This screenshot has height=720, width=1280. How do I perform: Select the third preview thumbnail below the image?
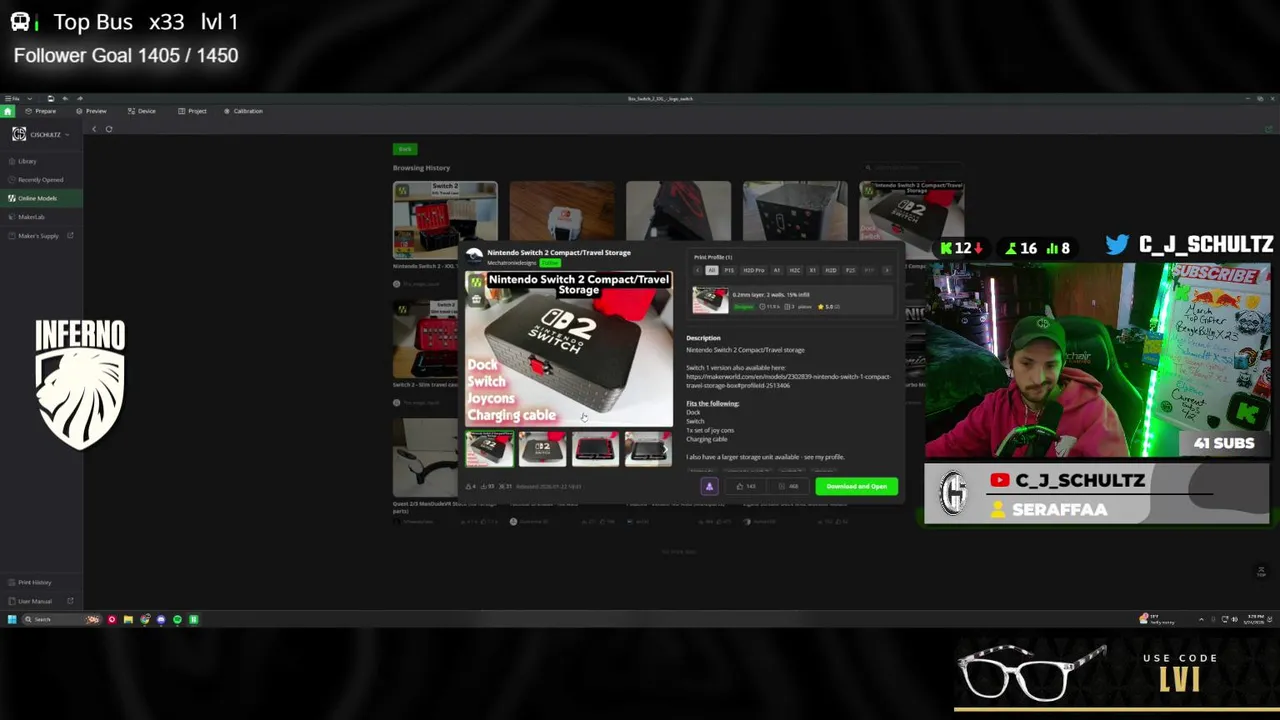595,449
